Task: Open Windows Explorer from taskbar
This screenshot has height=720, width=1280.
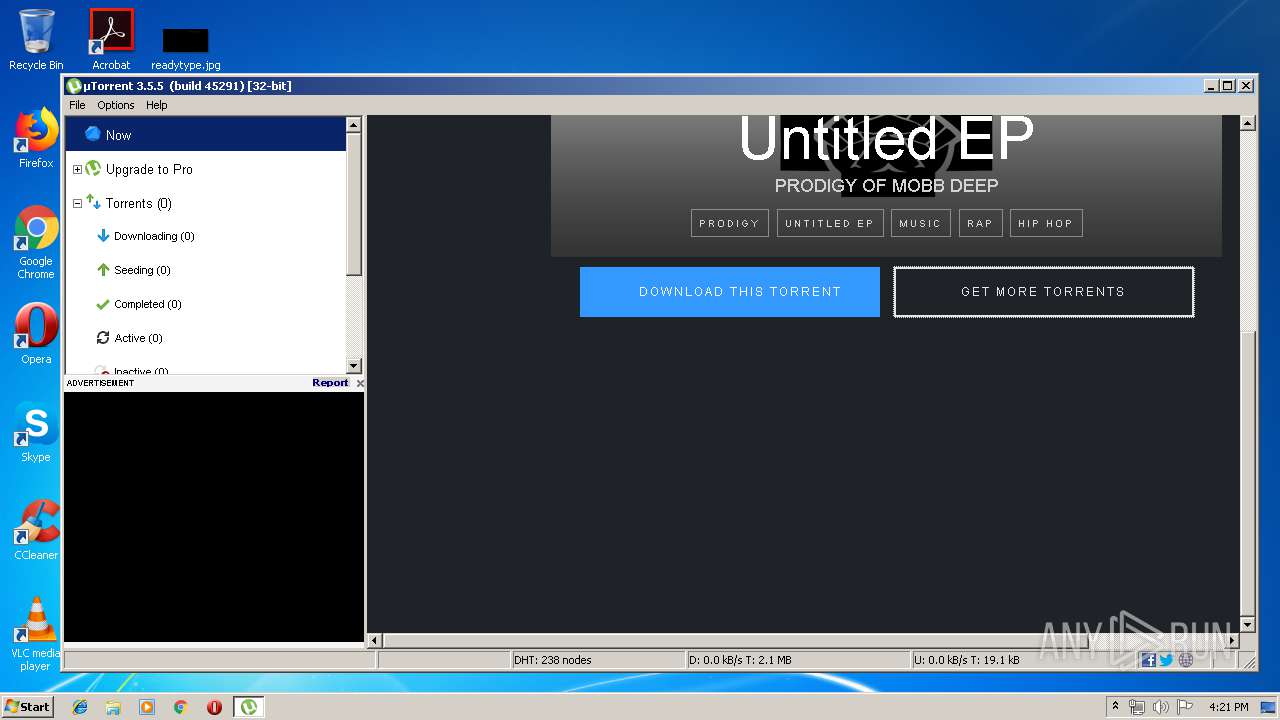Action: point(113,707)
